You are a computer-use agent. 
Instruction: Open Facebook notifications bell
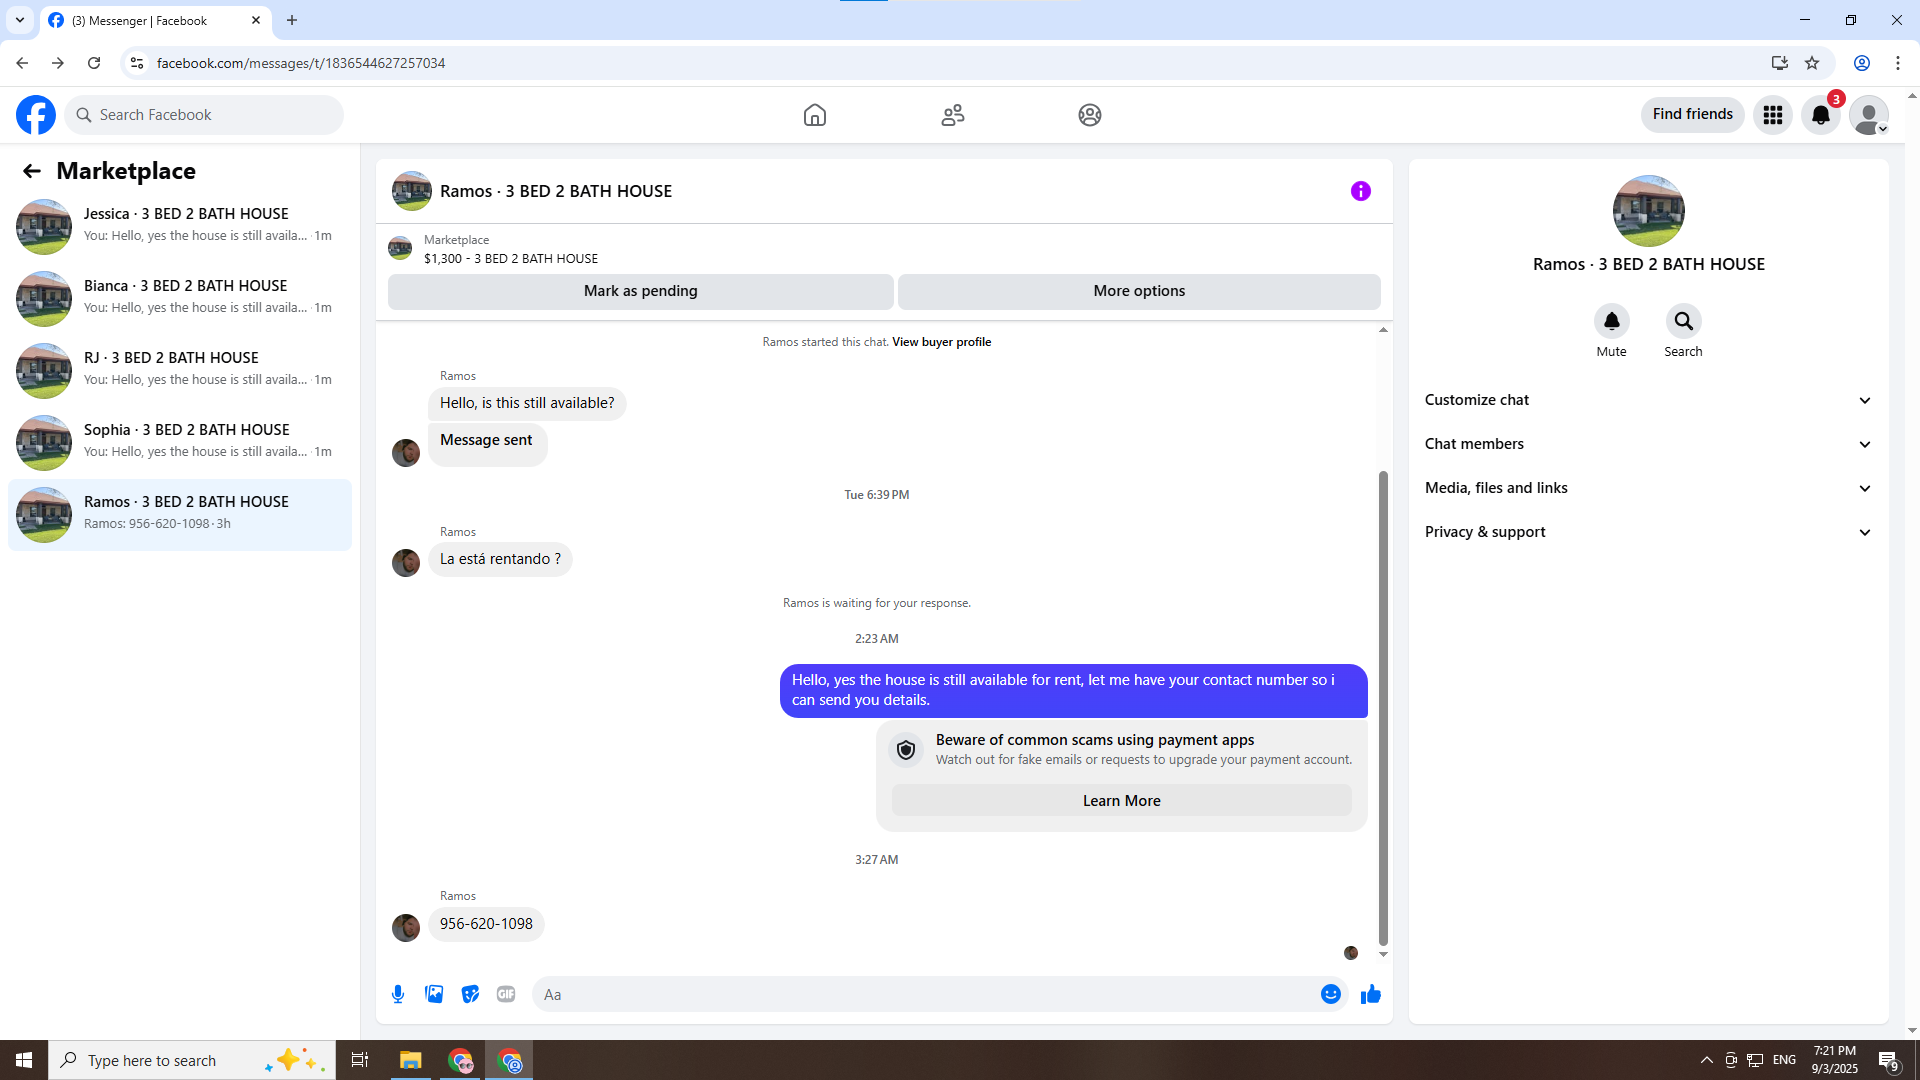(1821, 115)
